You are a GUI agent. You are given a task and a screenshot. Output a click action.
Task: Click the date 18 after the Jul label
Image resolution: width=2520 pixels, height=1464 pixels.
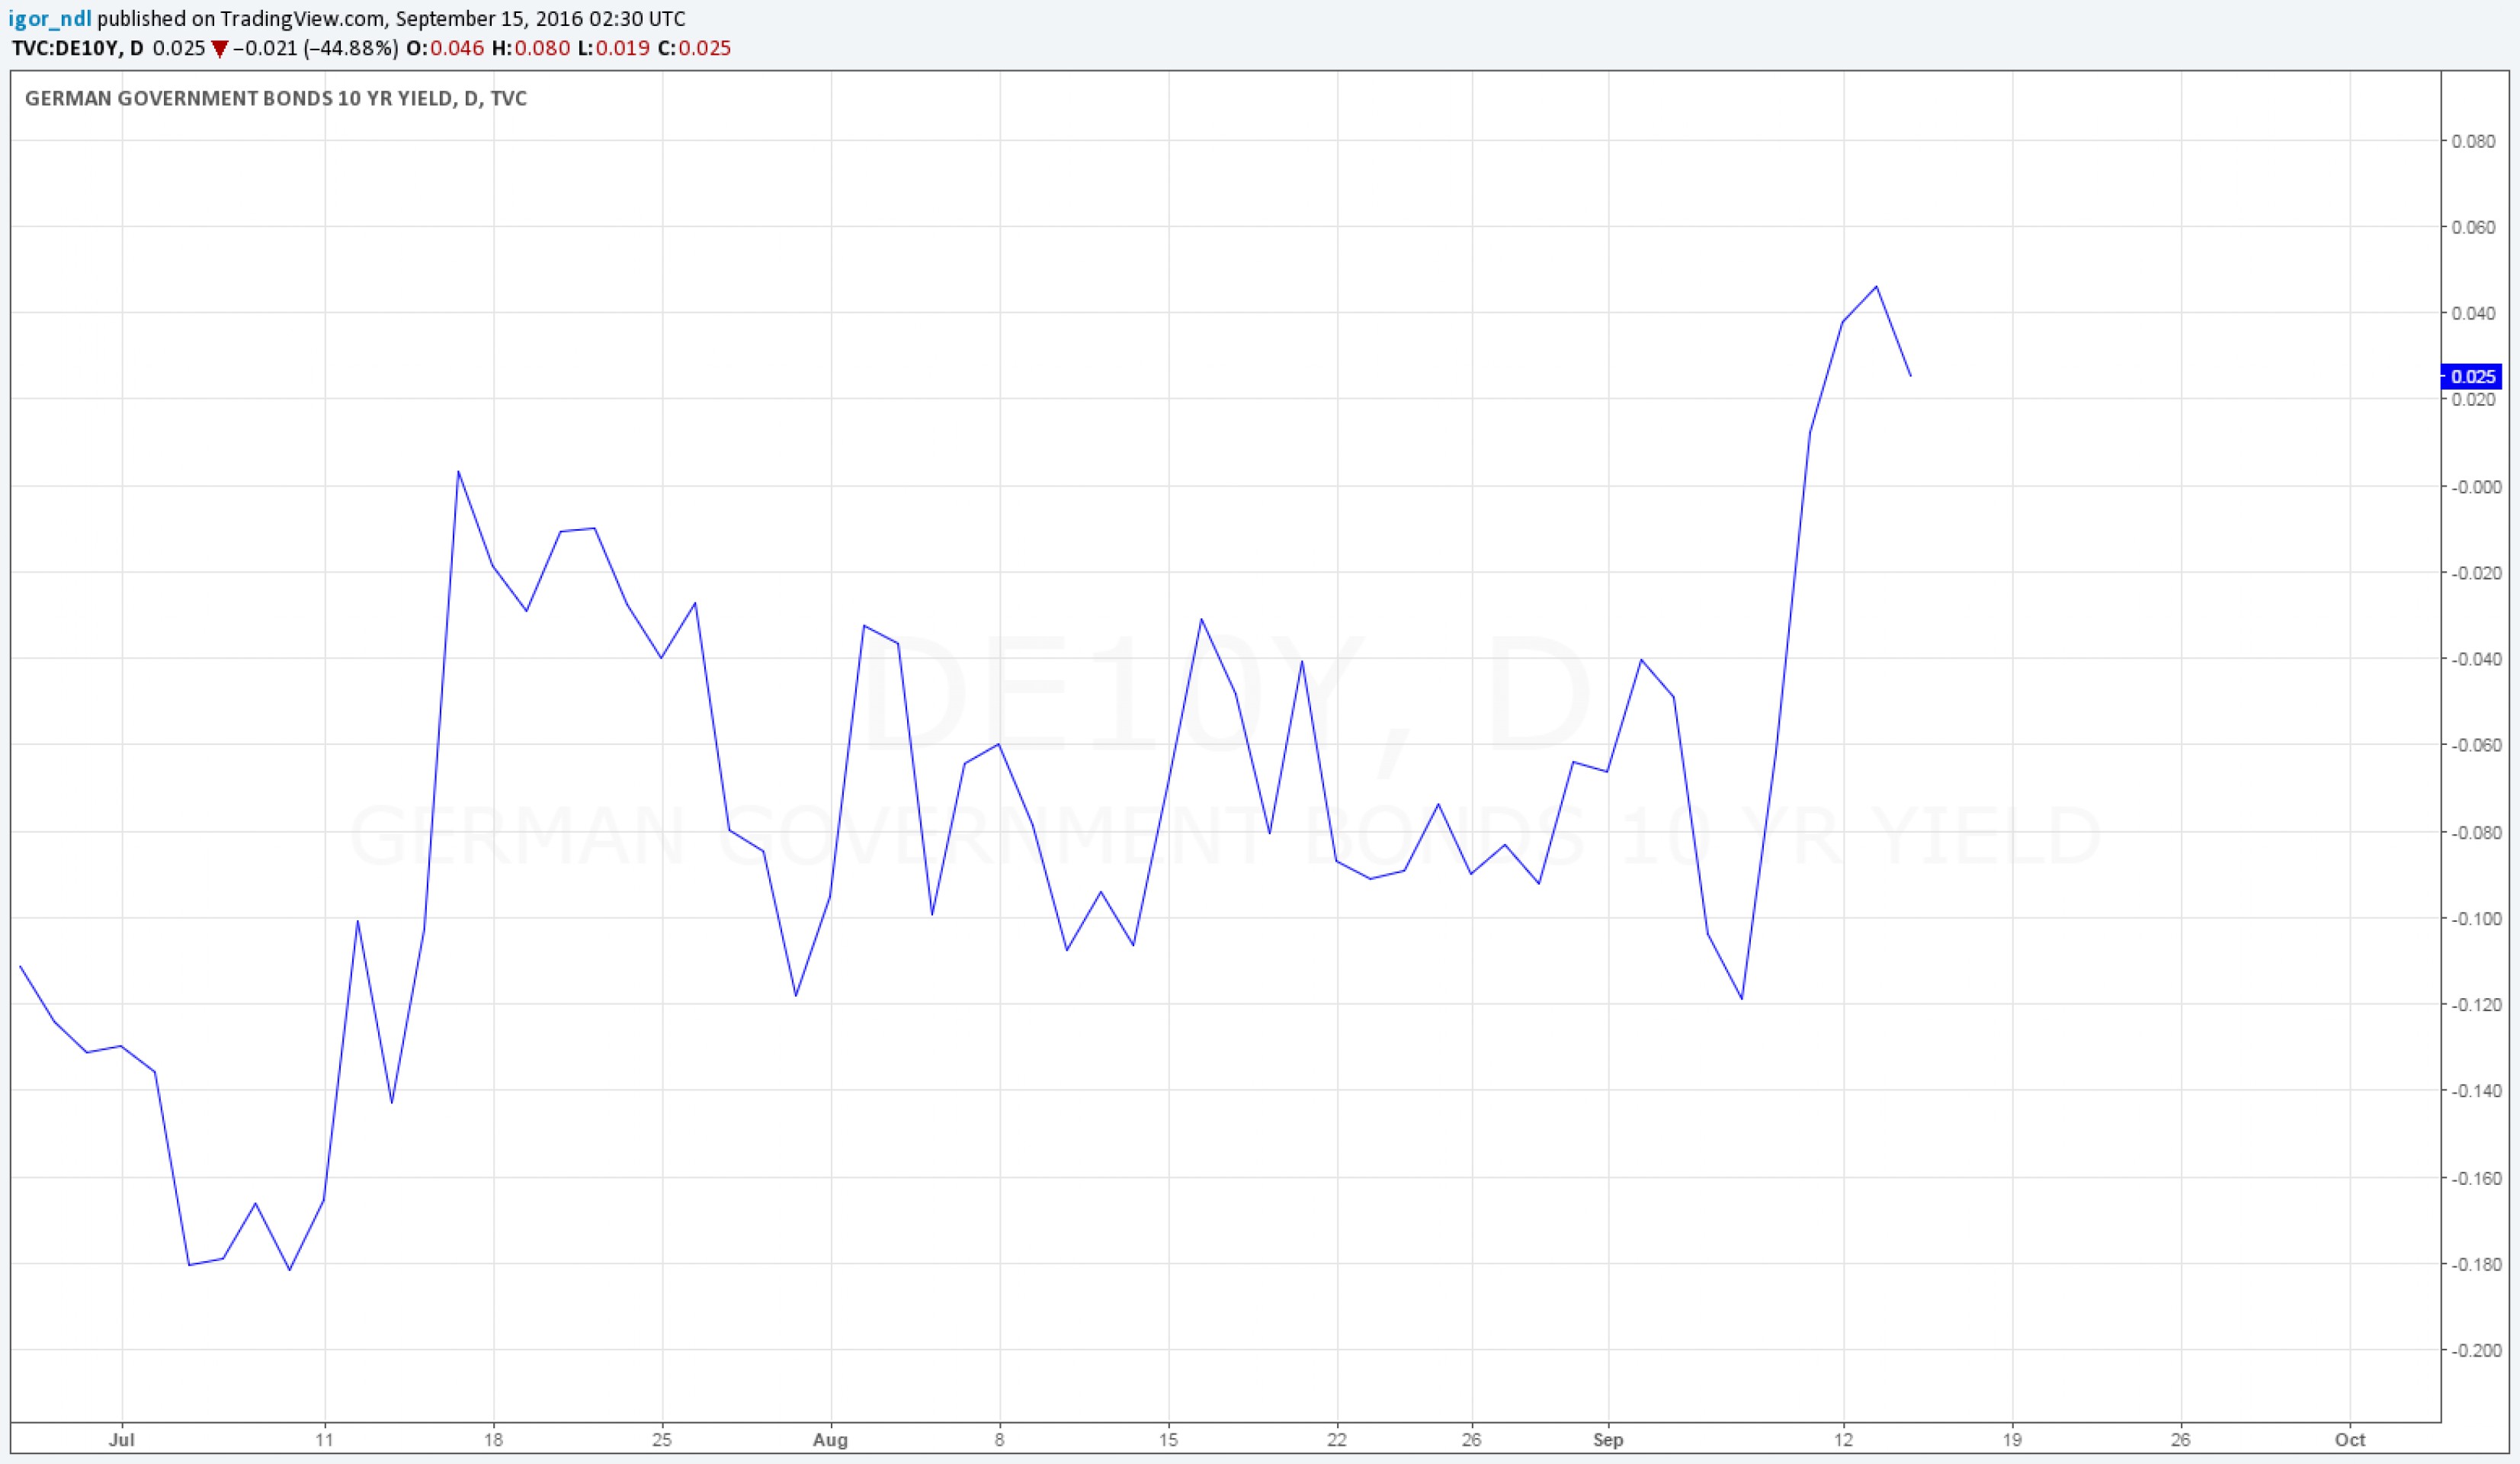[x=493, y=1440]
